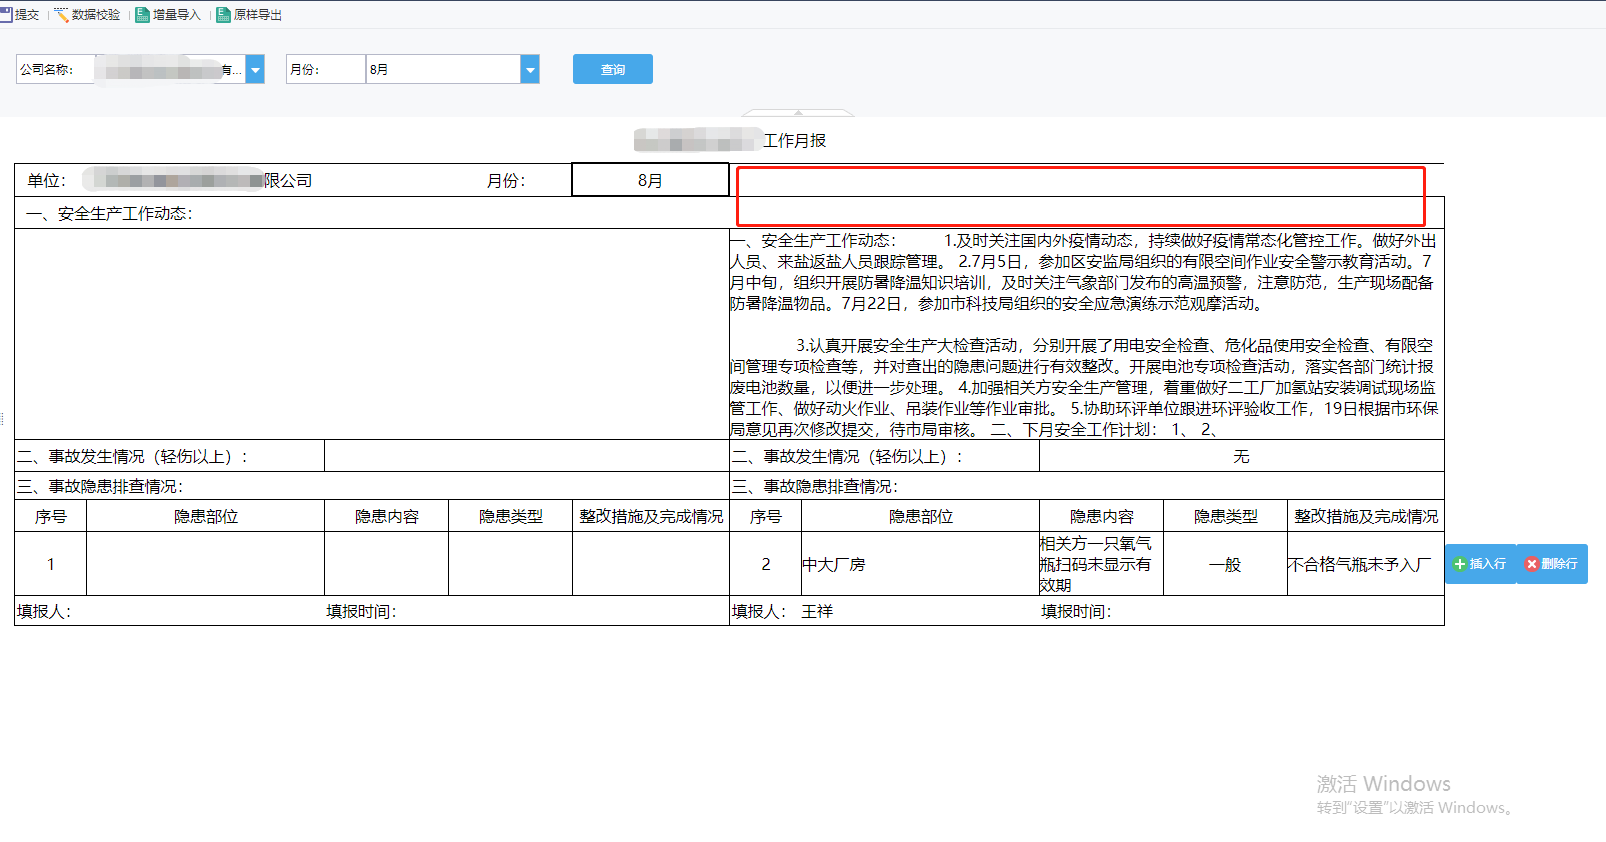Click the cell with value 无
The height and width of the screenshot is (842, 1606).
[x=1241, y=456]
